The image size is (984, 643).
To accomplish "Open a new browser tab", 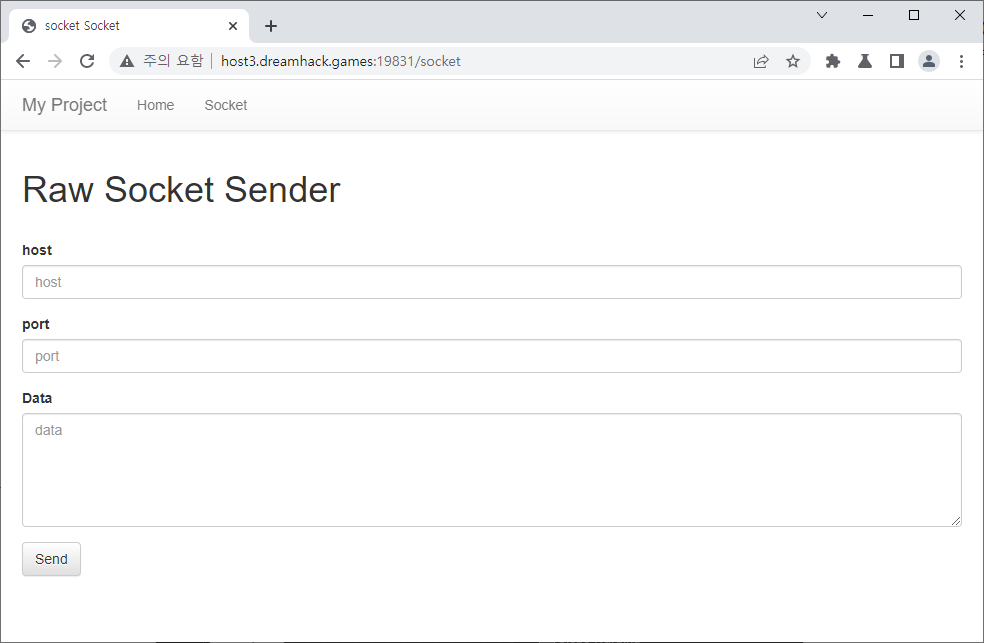I will tap(271, 26).
